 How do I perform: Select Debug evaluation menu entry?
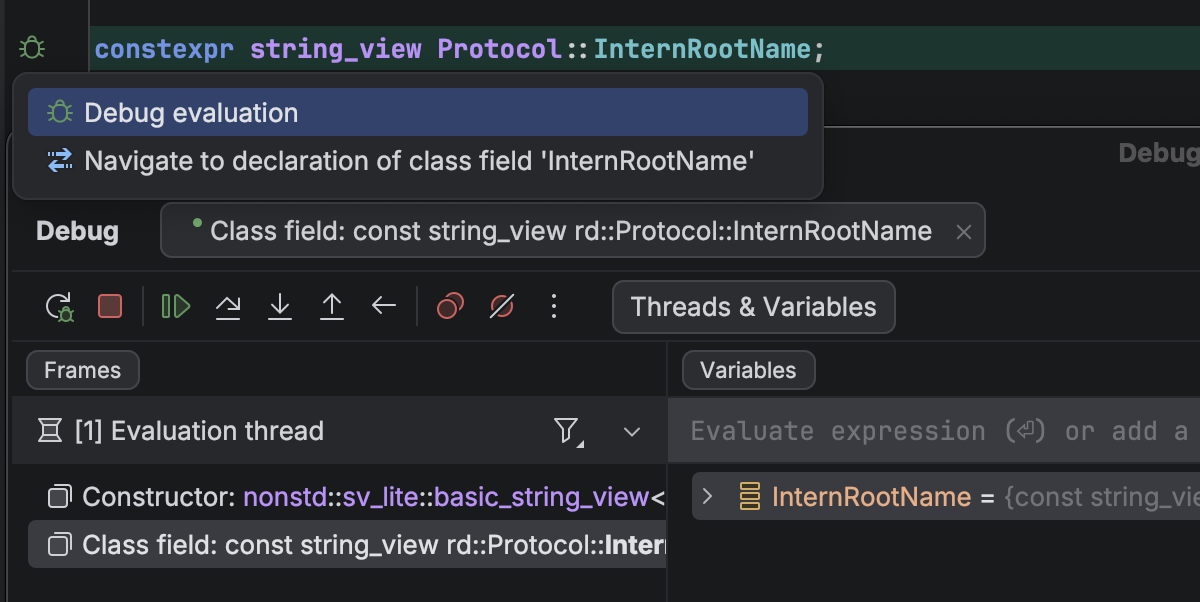point(190,113)
